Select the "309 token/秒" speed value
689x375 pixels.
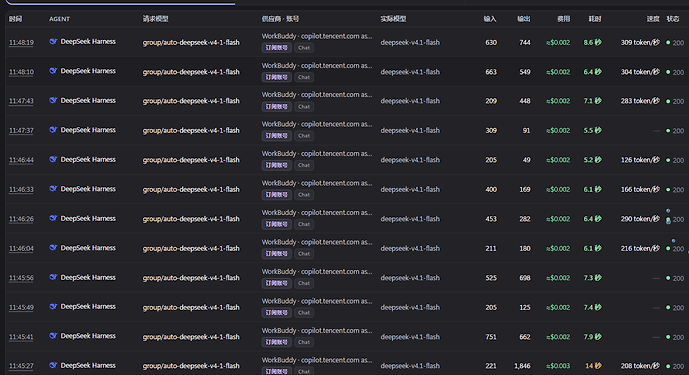640,43
